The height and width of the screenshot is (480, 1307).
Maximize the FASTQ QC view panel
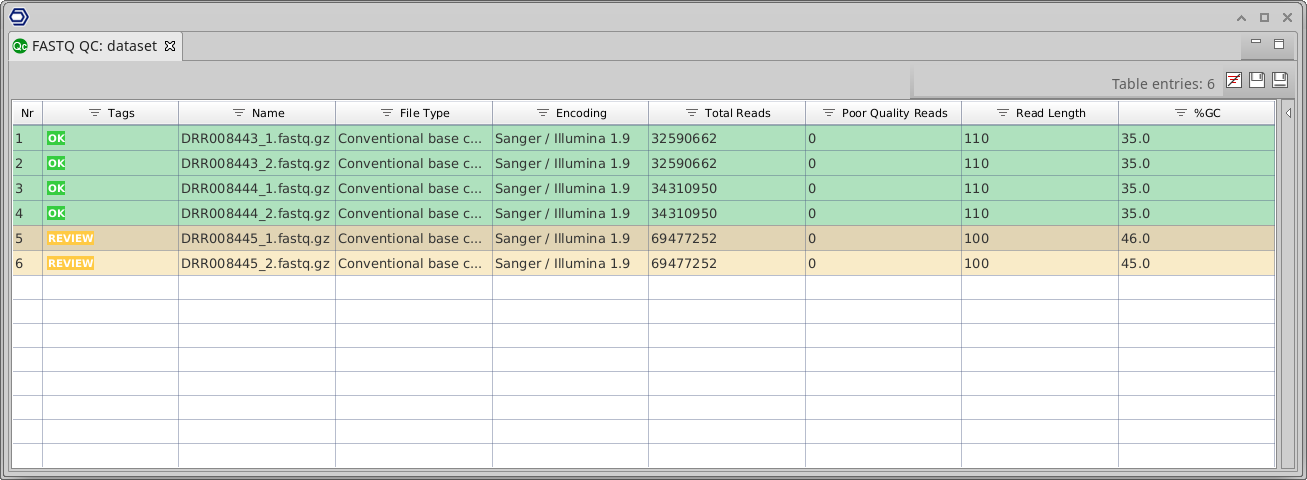pos(1279,44)
